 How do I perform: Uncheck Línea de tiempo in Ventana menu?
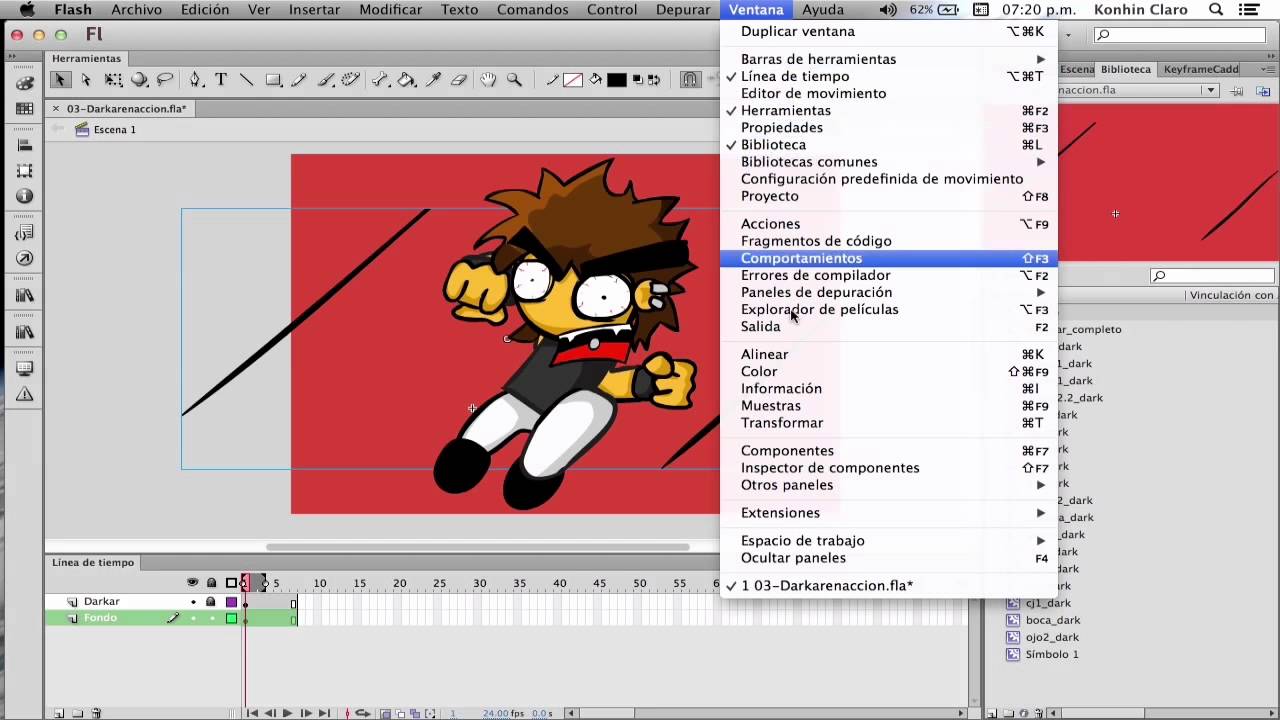888,76
